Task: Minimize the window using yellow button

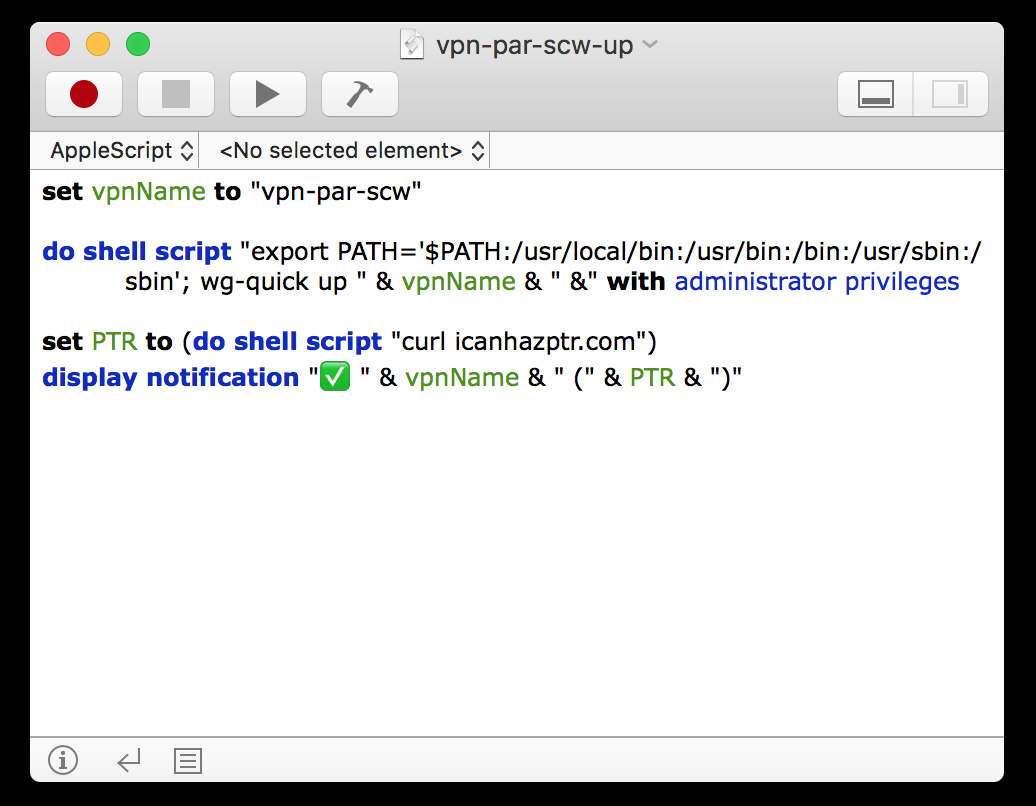Action: coord(98,45)
